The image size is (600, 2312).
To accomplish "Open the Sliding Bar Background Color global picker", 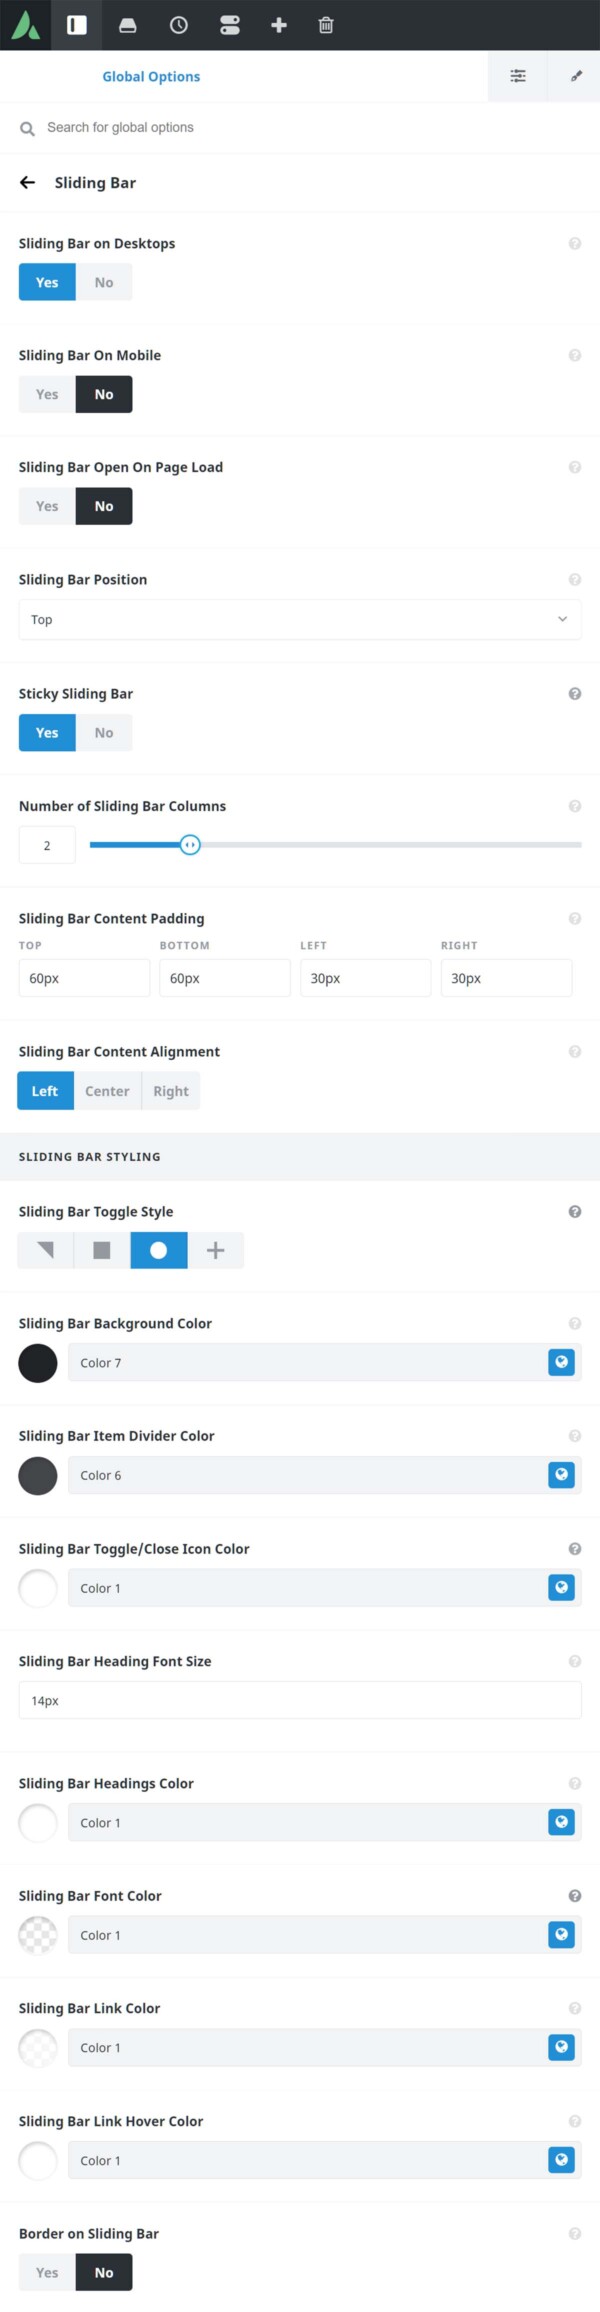I will tap(561, 1362).
